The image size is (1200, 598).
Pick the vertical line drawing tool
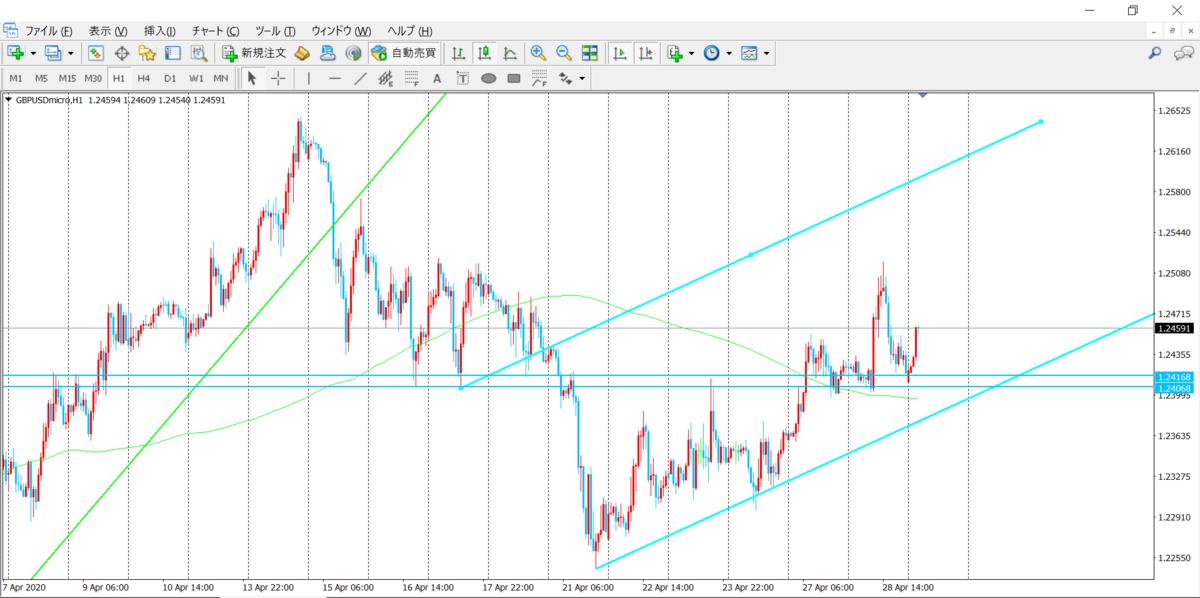pyautogui.click(x=309, y=78)
